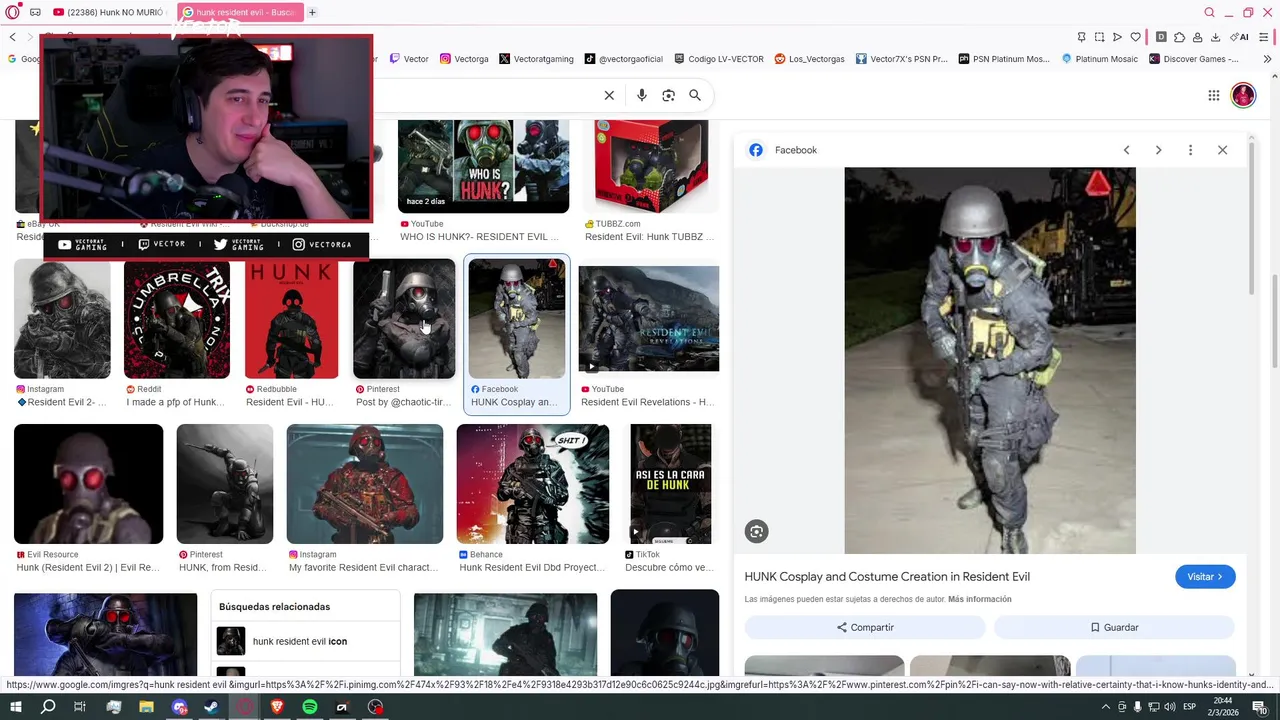Open the @vectorgaoficial TikTok bookmark

pyautogui.click(x=624, y=59)
